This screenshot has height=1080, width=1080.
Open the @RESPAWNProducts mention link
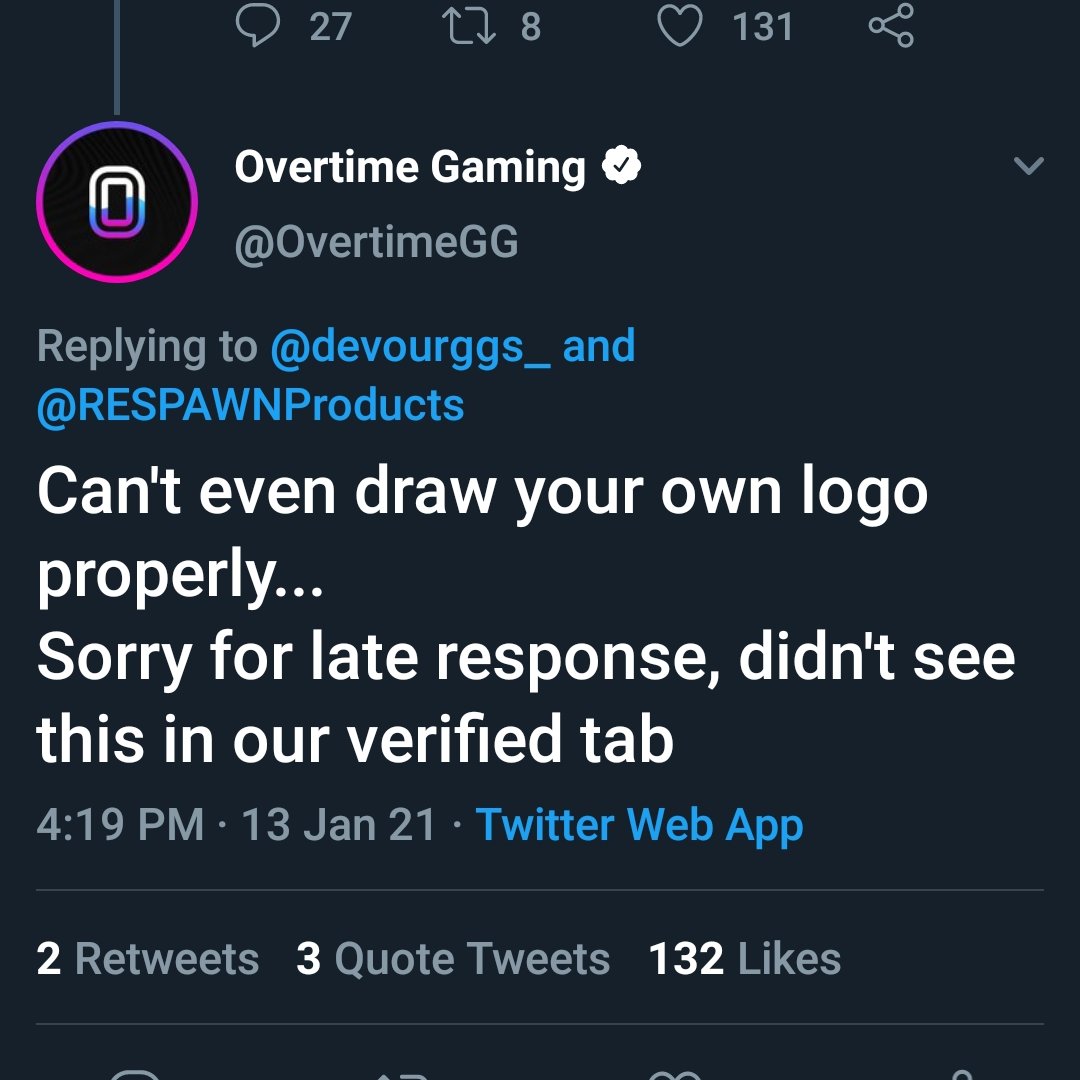250,405
